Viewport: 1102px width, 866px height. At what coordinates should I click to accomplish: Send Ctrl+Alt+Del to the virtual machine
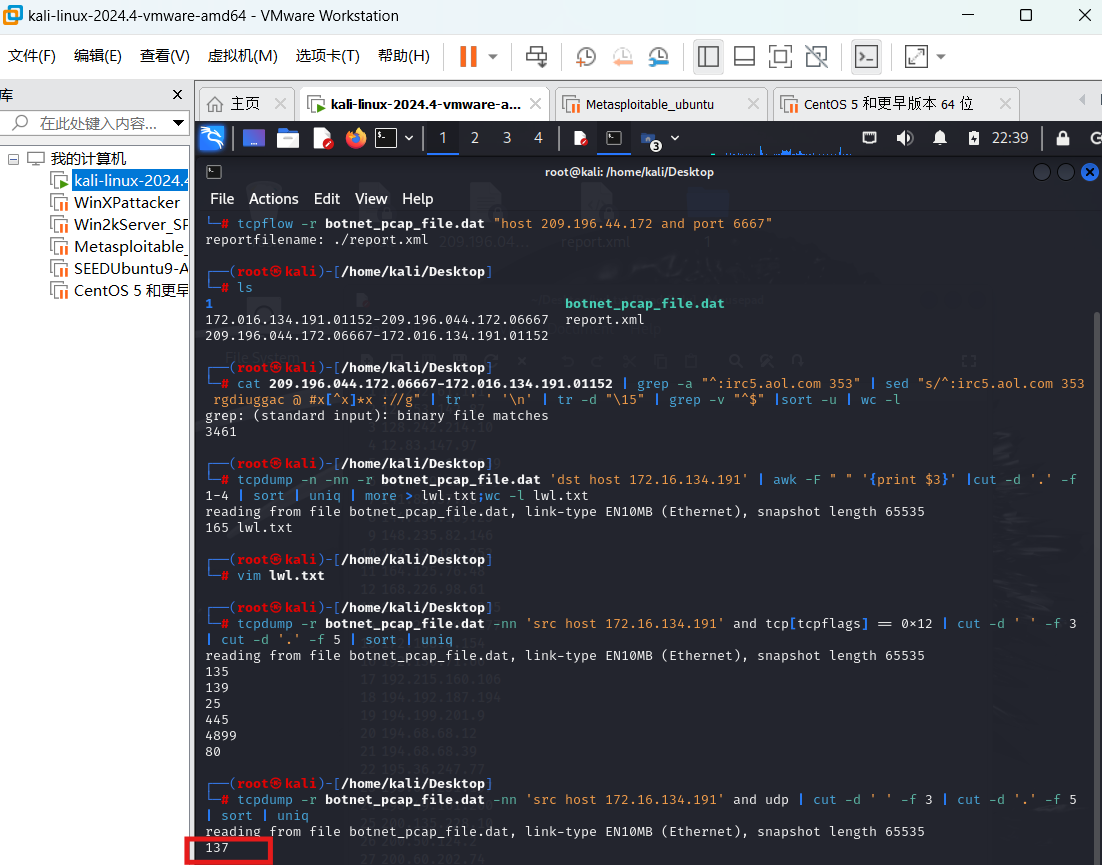tap(537, 56)
